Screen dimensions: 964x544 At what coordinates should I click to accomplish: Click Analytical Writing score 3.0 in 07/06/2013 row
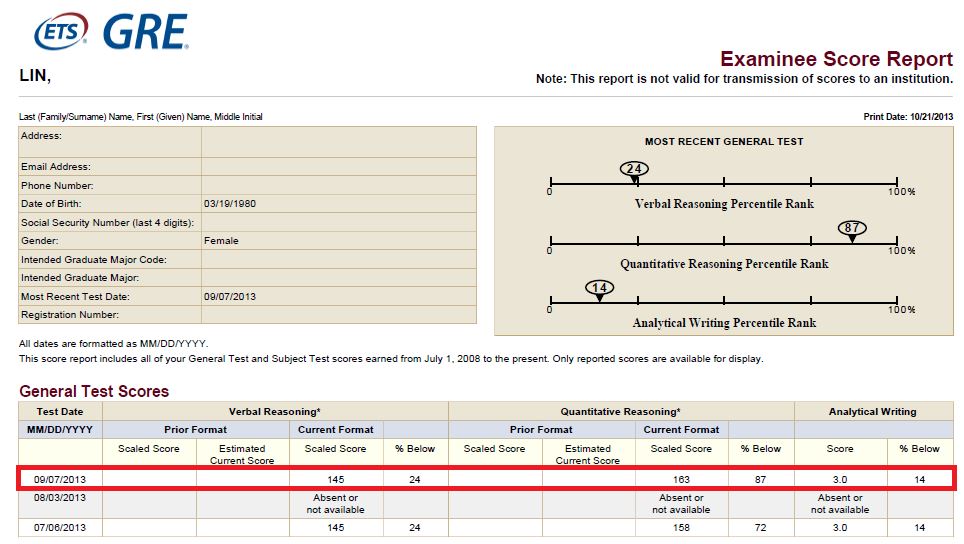click(x=840, y=527)
